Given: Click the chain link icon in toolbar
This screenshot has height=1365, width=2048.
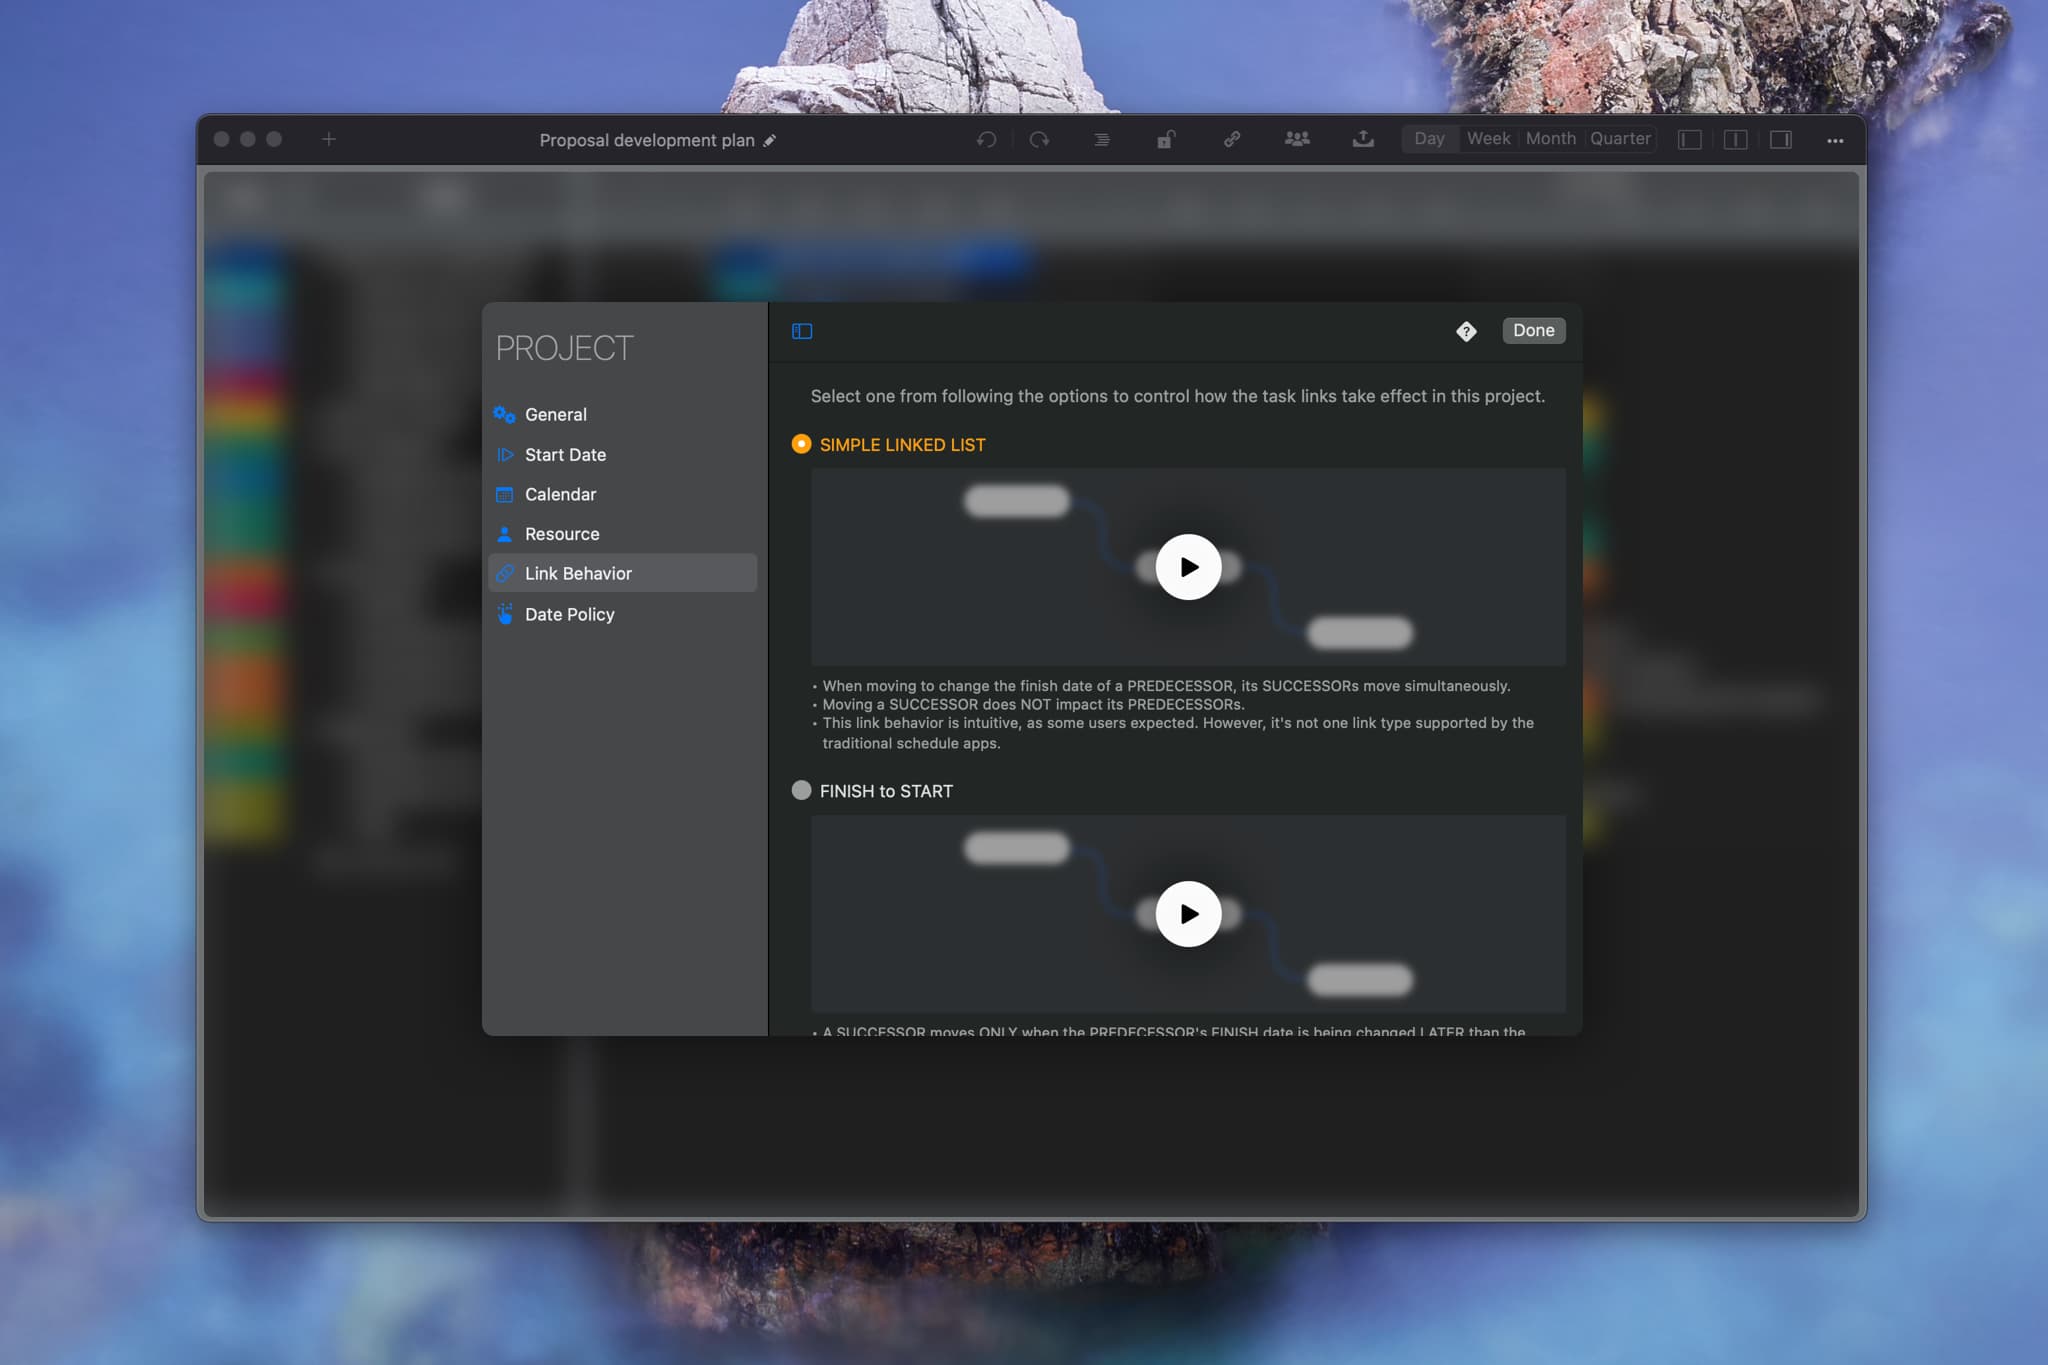Looking at the screenshot, I should (1232, 140).
